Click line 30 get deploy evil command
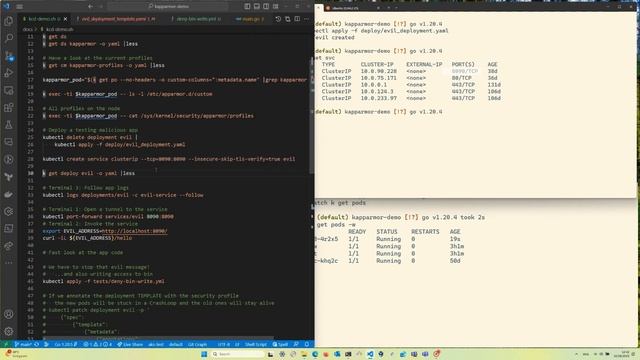 [89, 173]
